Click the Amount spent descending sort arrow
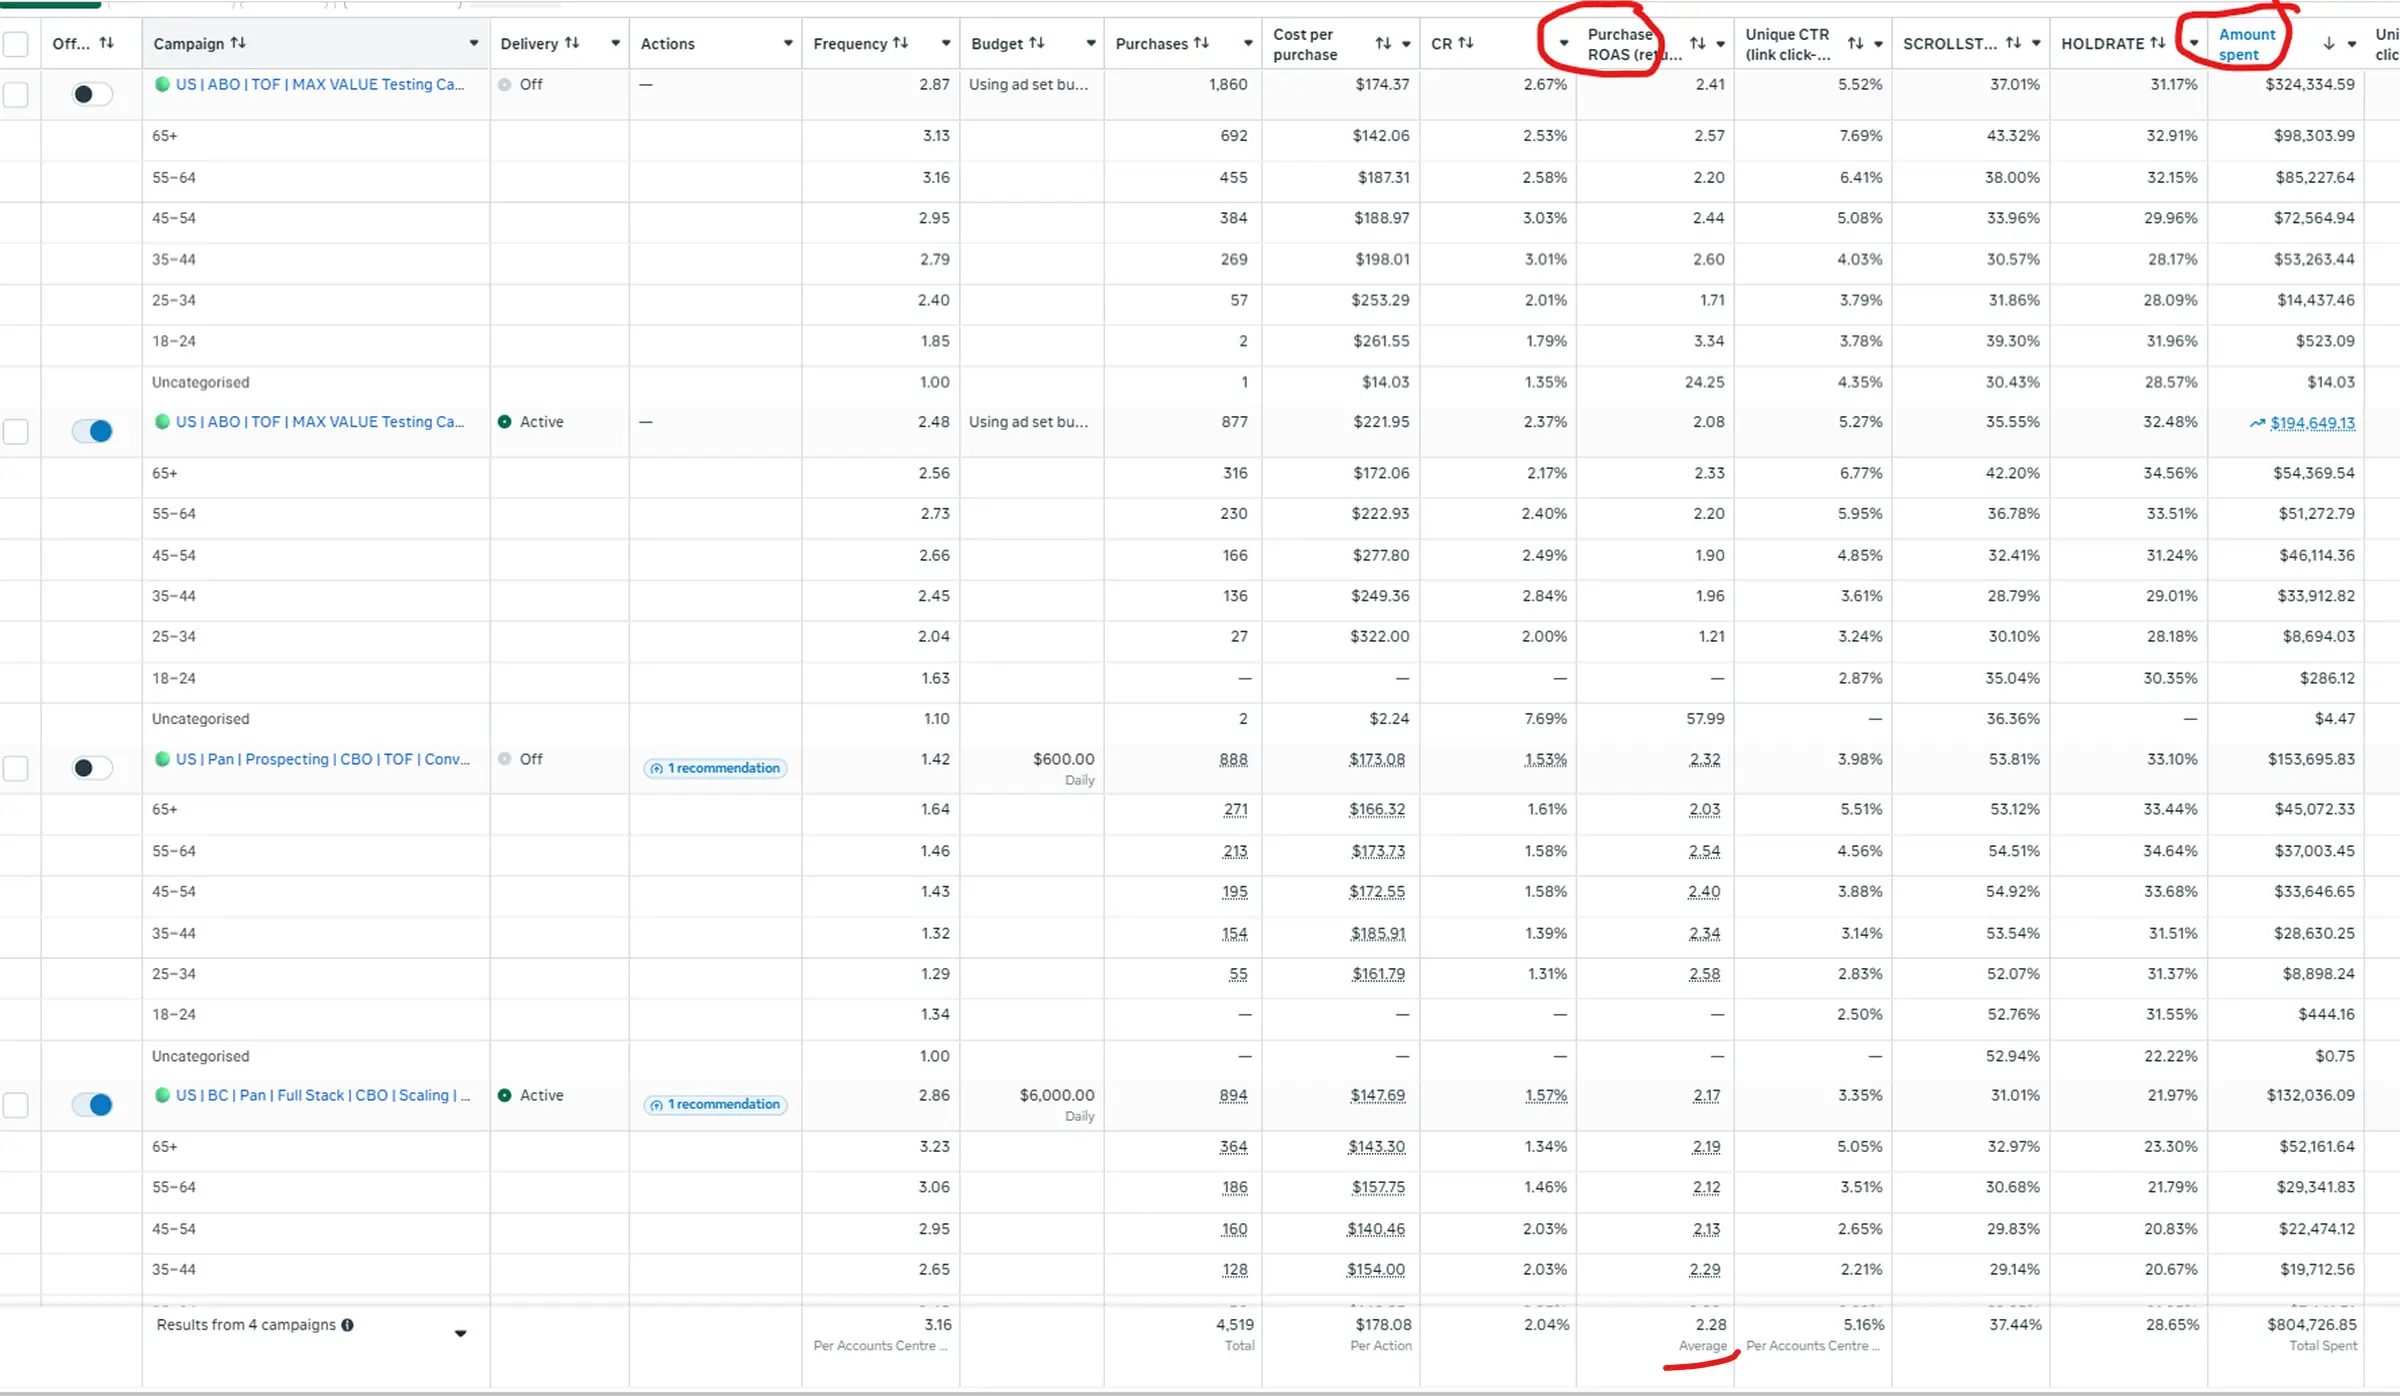The width and height of the screenshot is (2400, 1396). pyautogui.click(x=2328, y=43)
